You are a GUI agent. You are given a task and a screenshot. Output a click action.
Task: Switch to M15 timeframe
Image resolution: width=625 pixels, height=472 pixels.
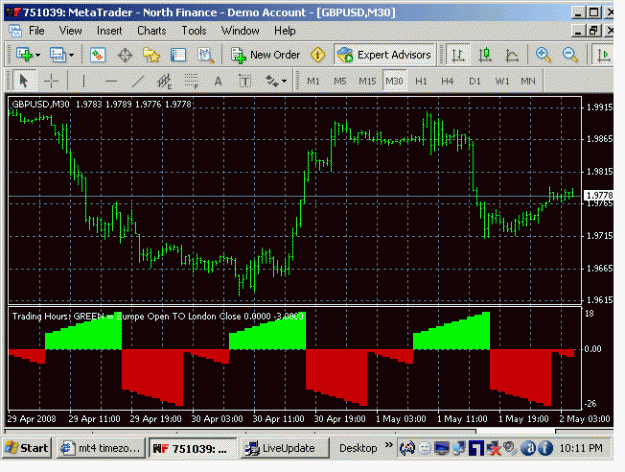367,81
